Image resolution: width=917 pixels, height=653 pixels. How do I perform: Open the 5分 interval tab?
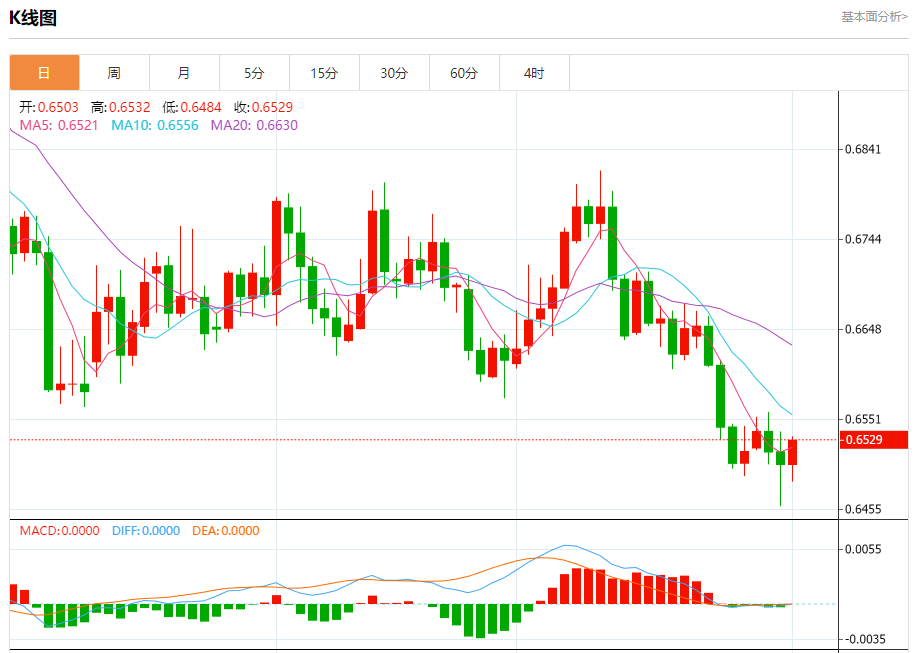click(x=254, y=72)
